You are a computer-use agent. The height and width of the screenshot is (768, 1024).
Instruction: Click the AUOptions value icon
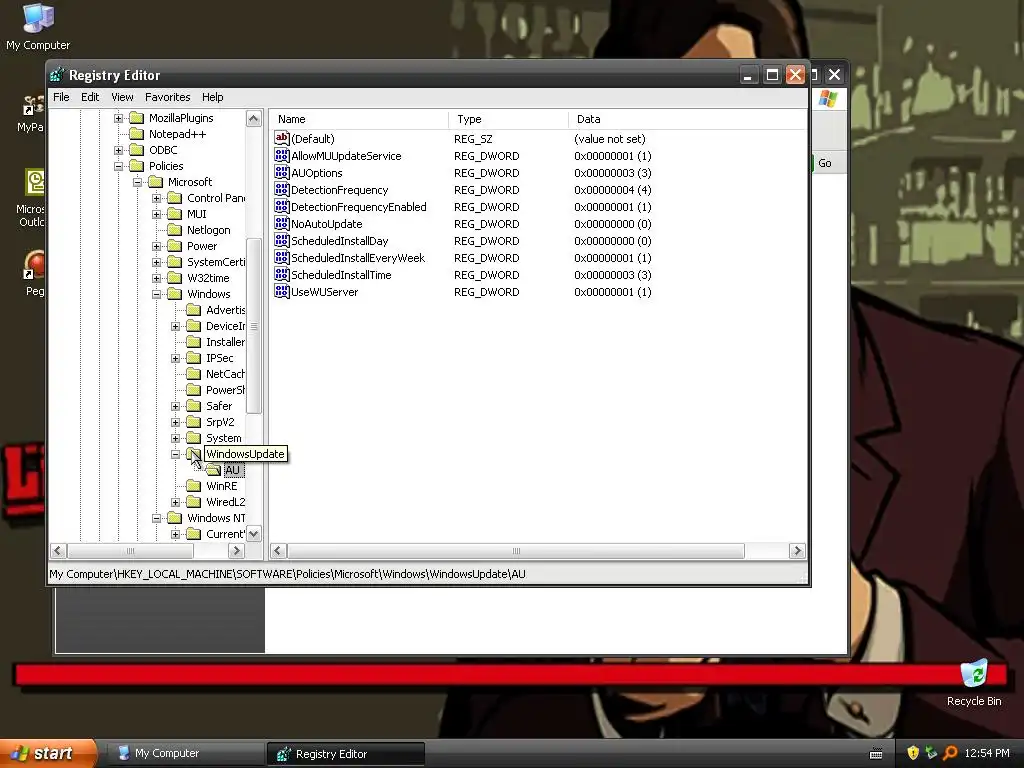[281, 172]
